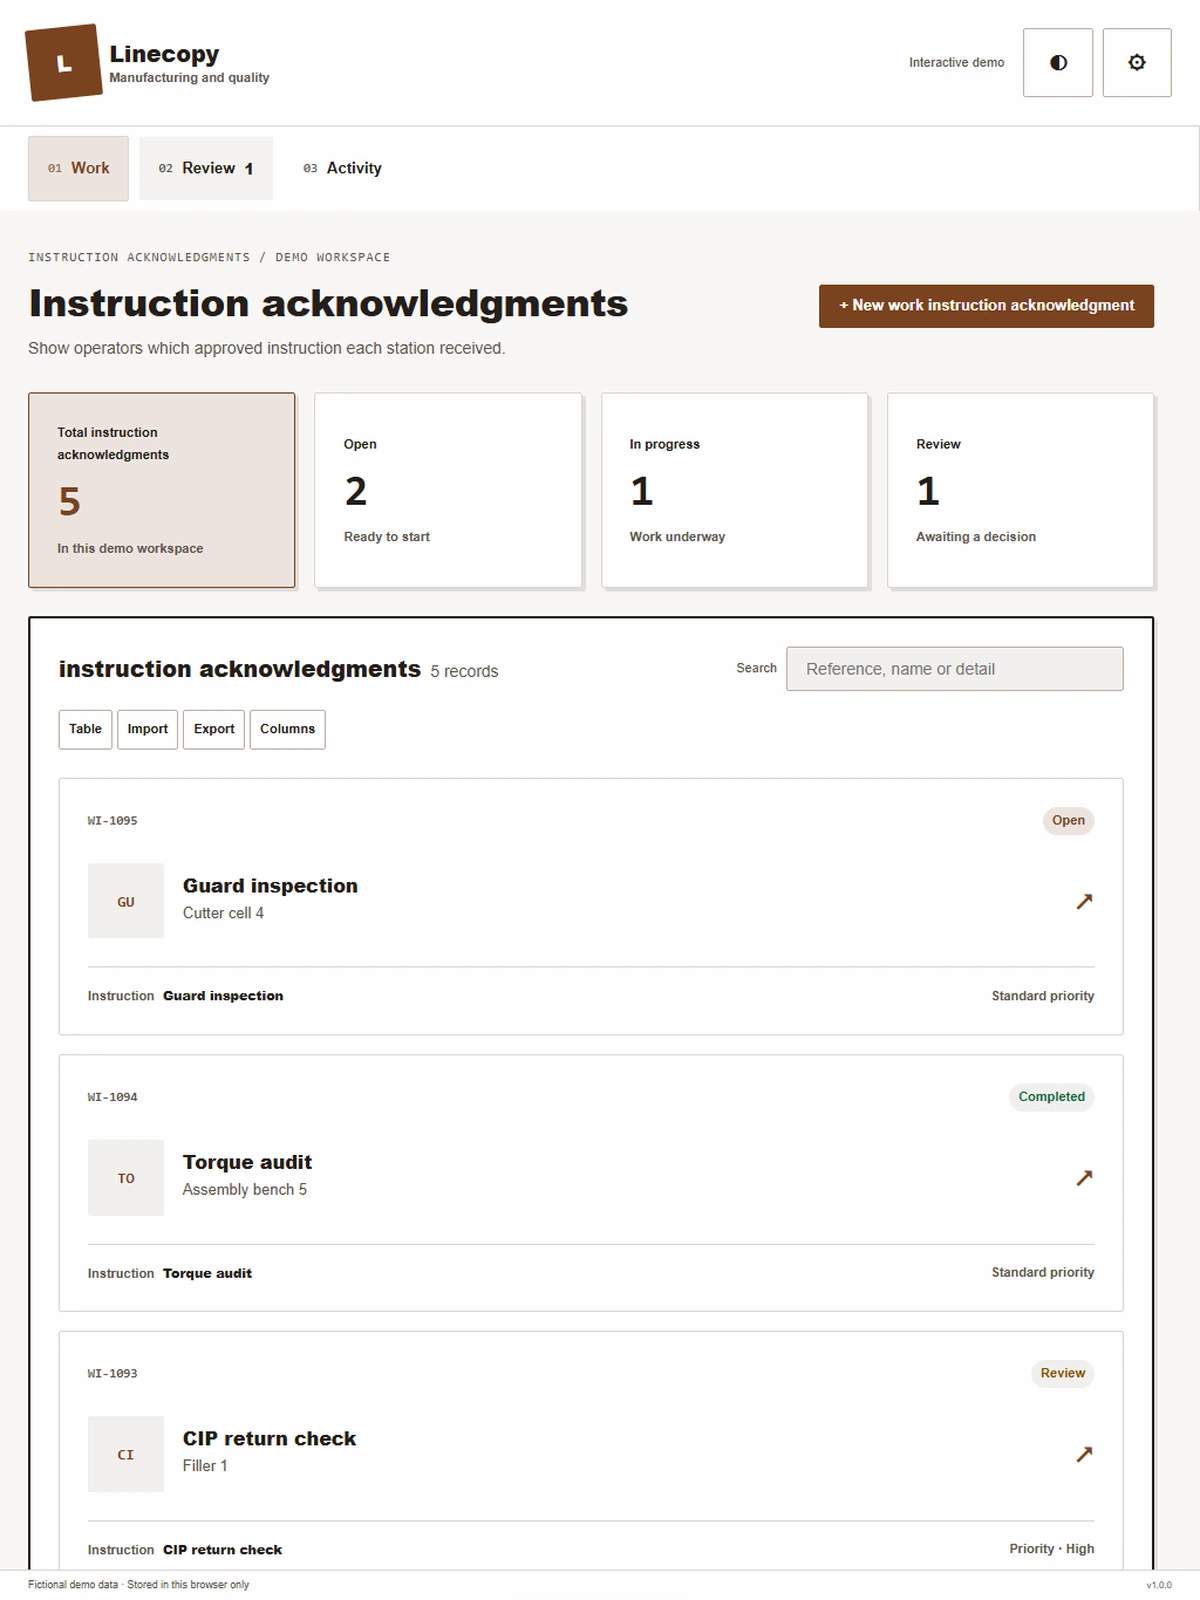Click Priority · High label
Image resolution: width=1200 pixels, height=1600 pixels.
(x=1052, y=1549)
